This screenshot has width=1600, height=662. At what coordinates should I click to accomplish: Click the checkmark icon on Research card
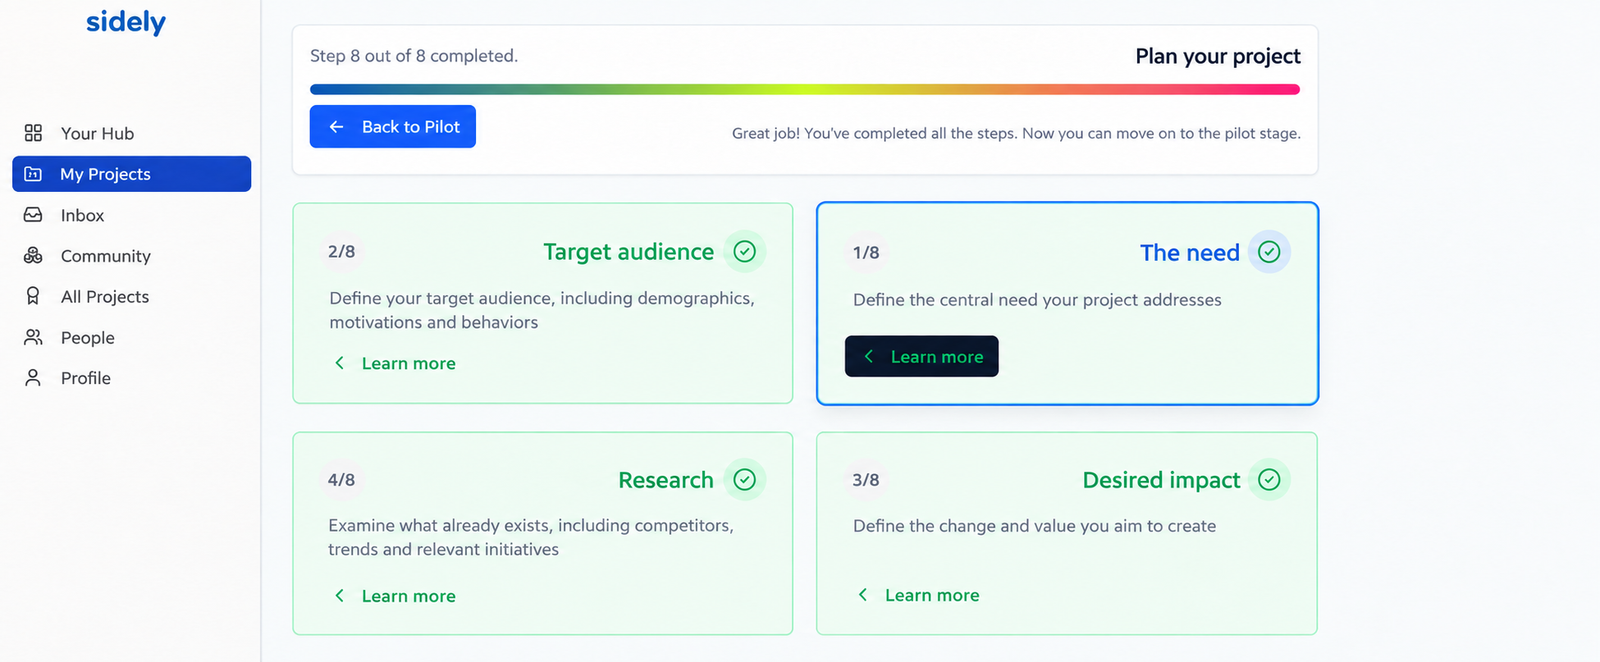(x=744, y=480)
